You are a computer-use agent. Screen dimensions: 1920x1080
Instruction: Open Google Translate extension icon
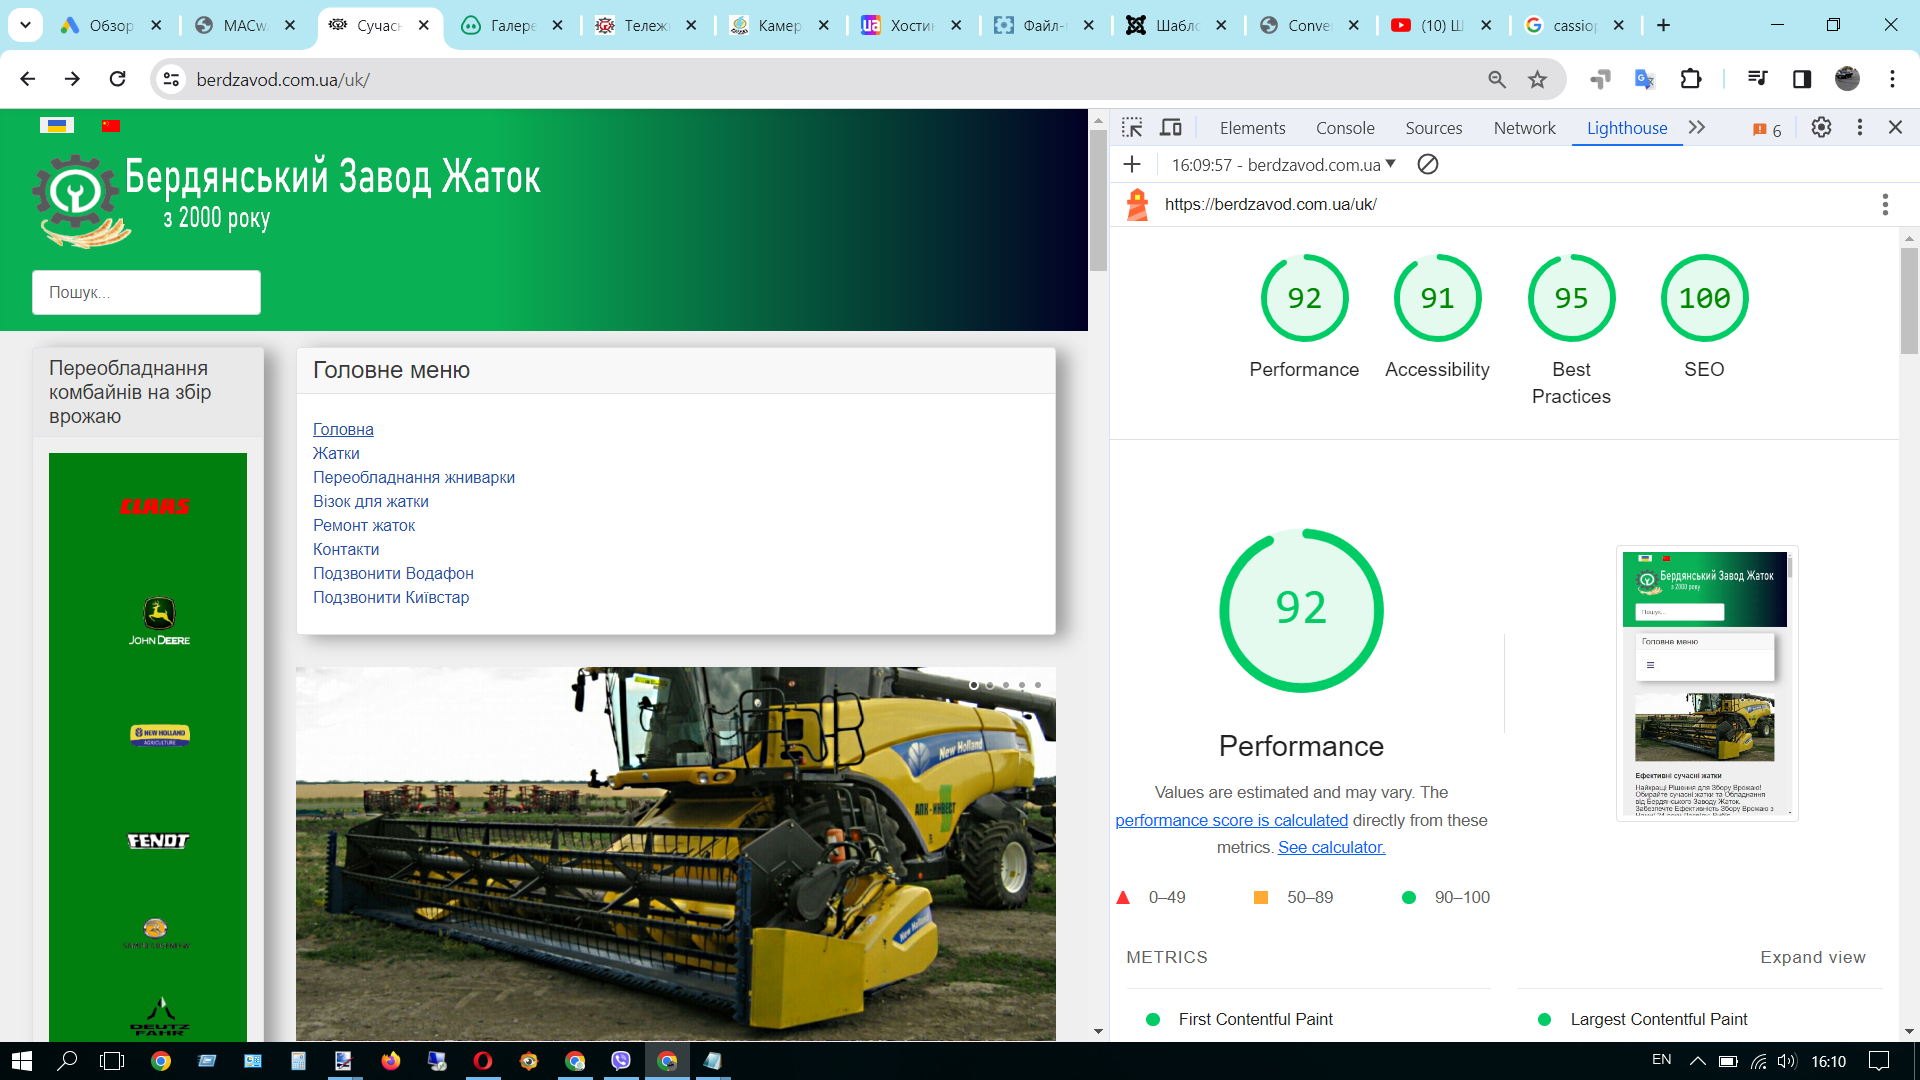pos(1645,79)
